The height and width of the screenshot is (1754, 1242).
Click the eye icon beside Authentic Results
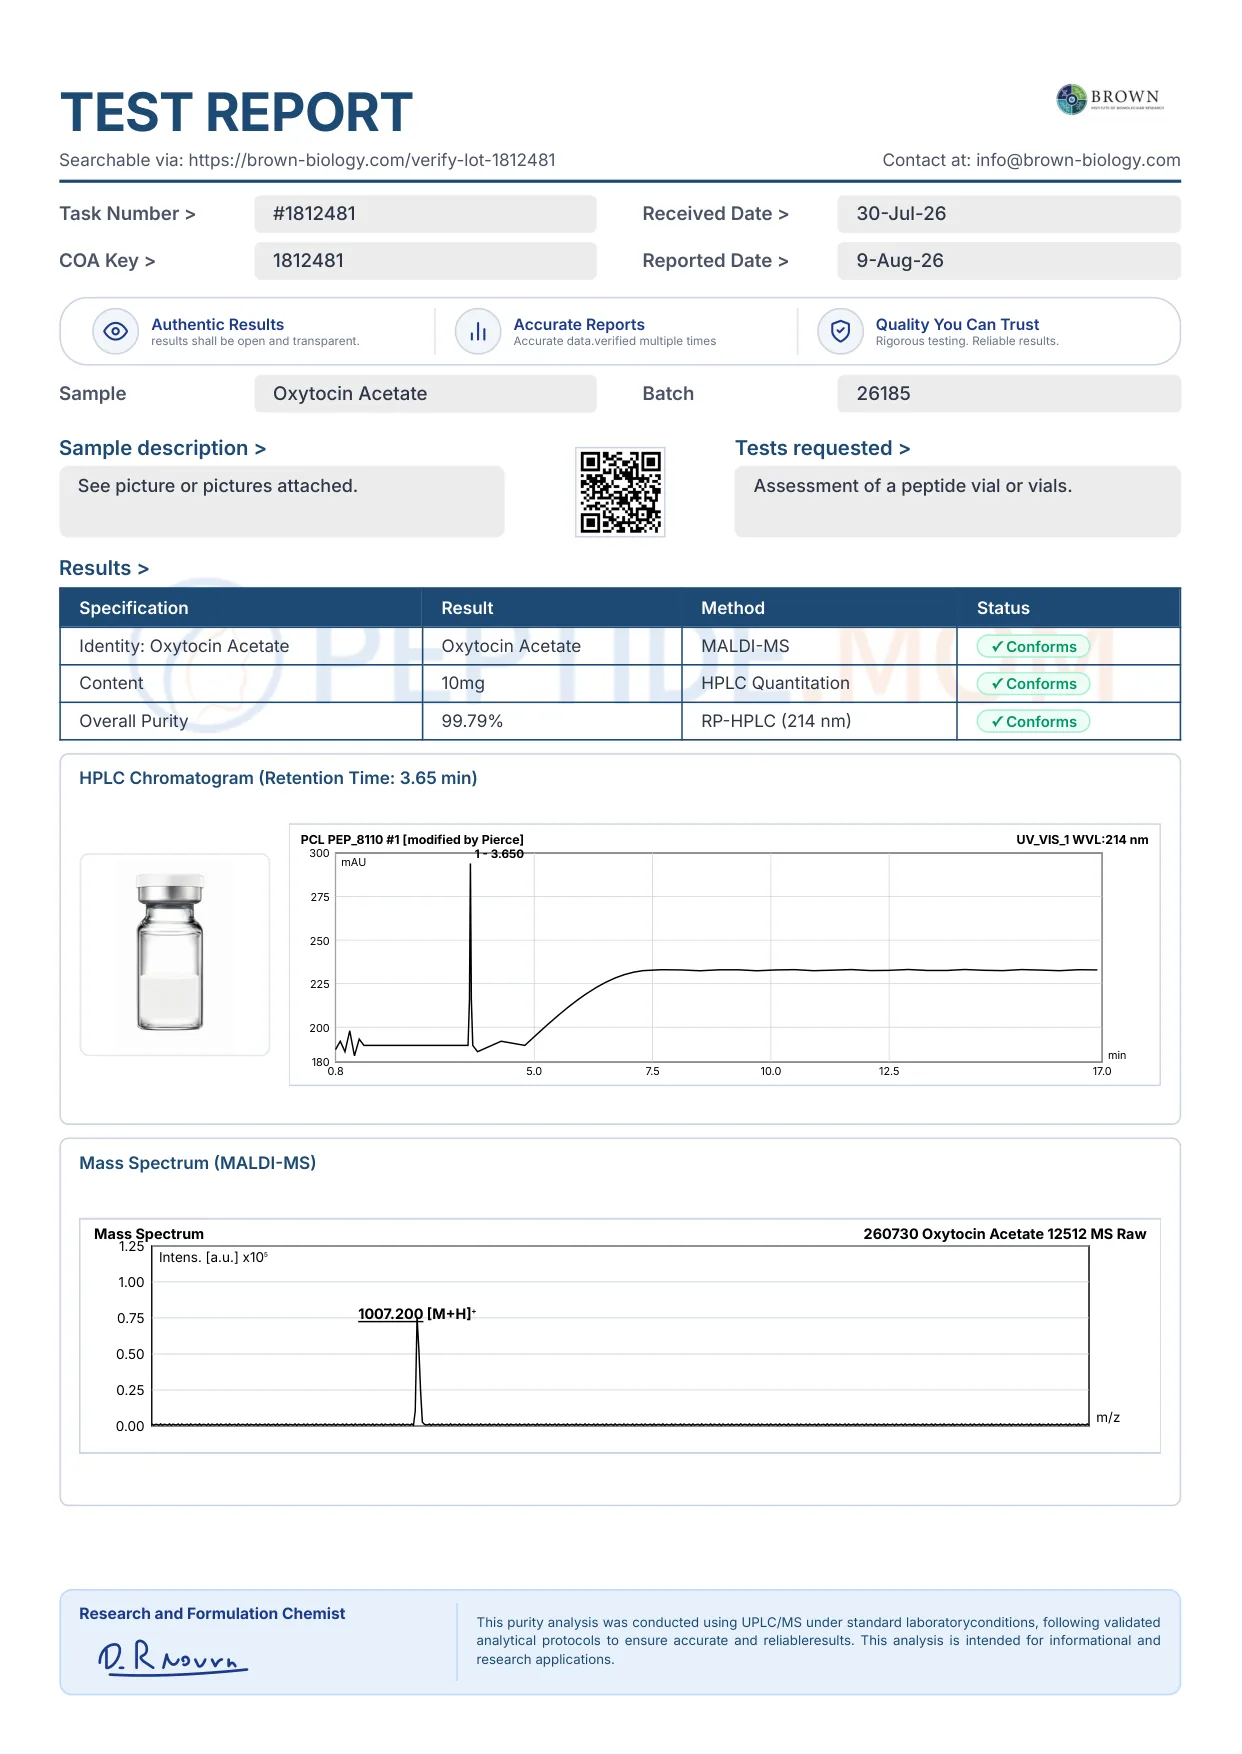[116, 332]
